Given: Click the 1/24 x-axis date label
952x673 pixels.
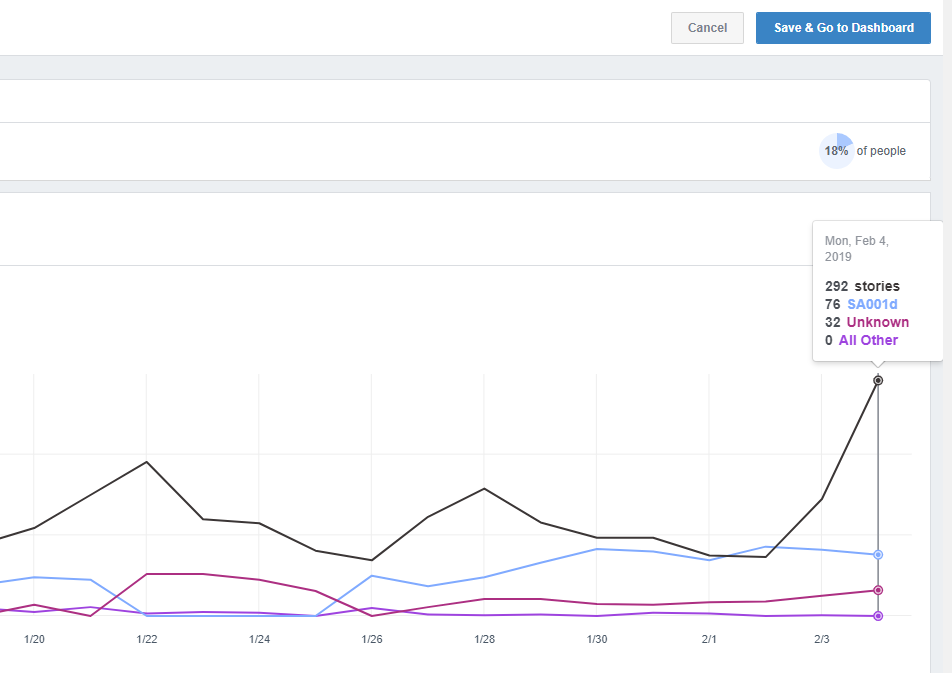Looking at the screenshot, I should 260,639.
